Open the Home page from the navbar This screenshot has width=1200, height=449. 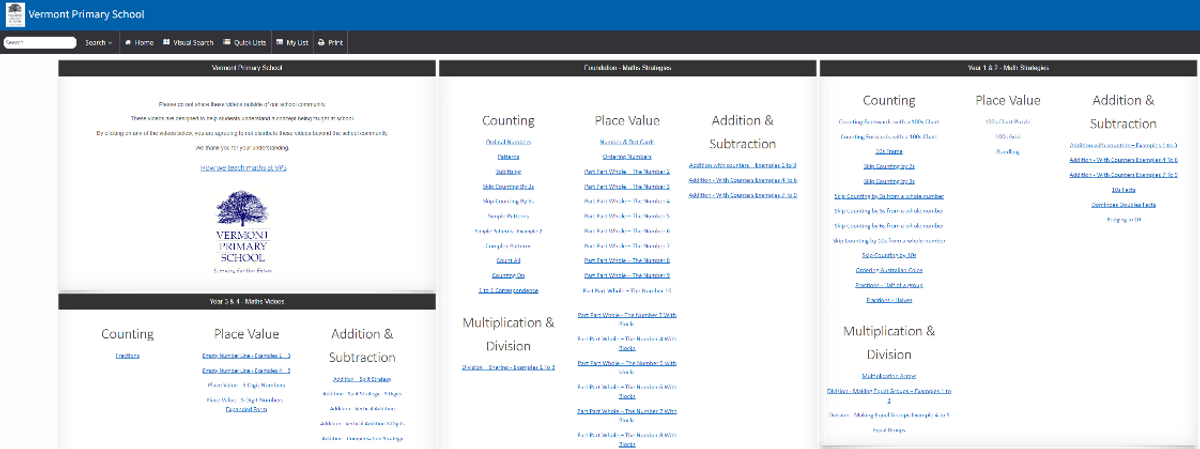pyautogui.click(x=139, y=43)
